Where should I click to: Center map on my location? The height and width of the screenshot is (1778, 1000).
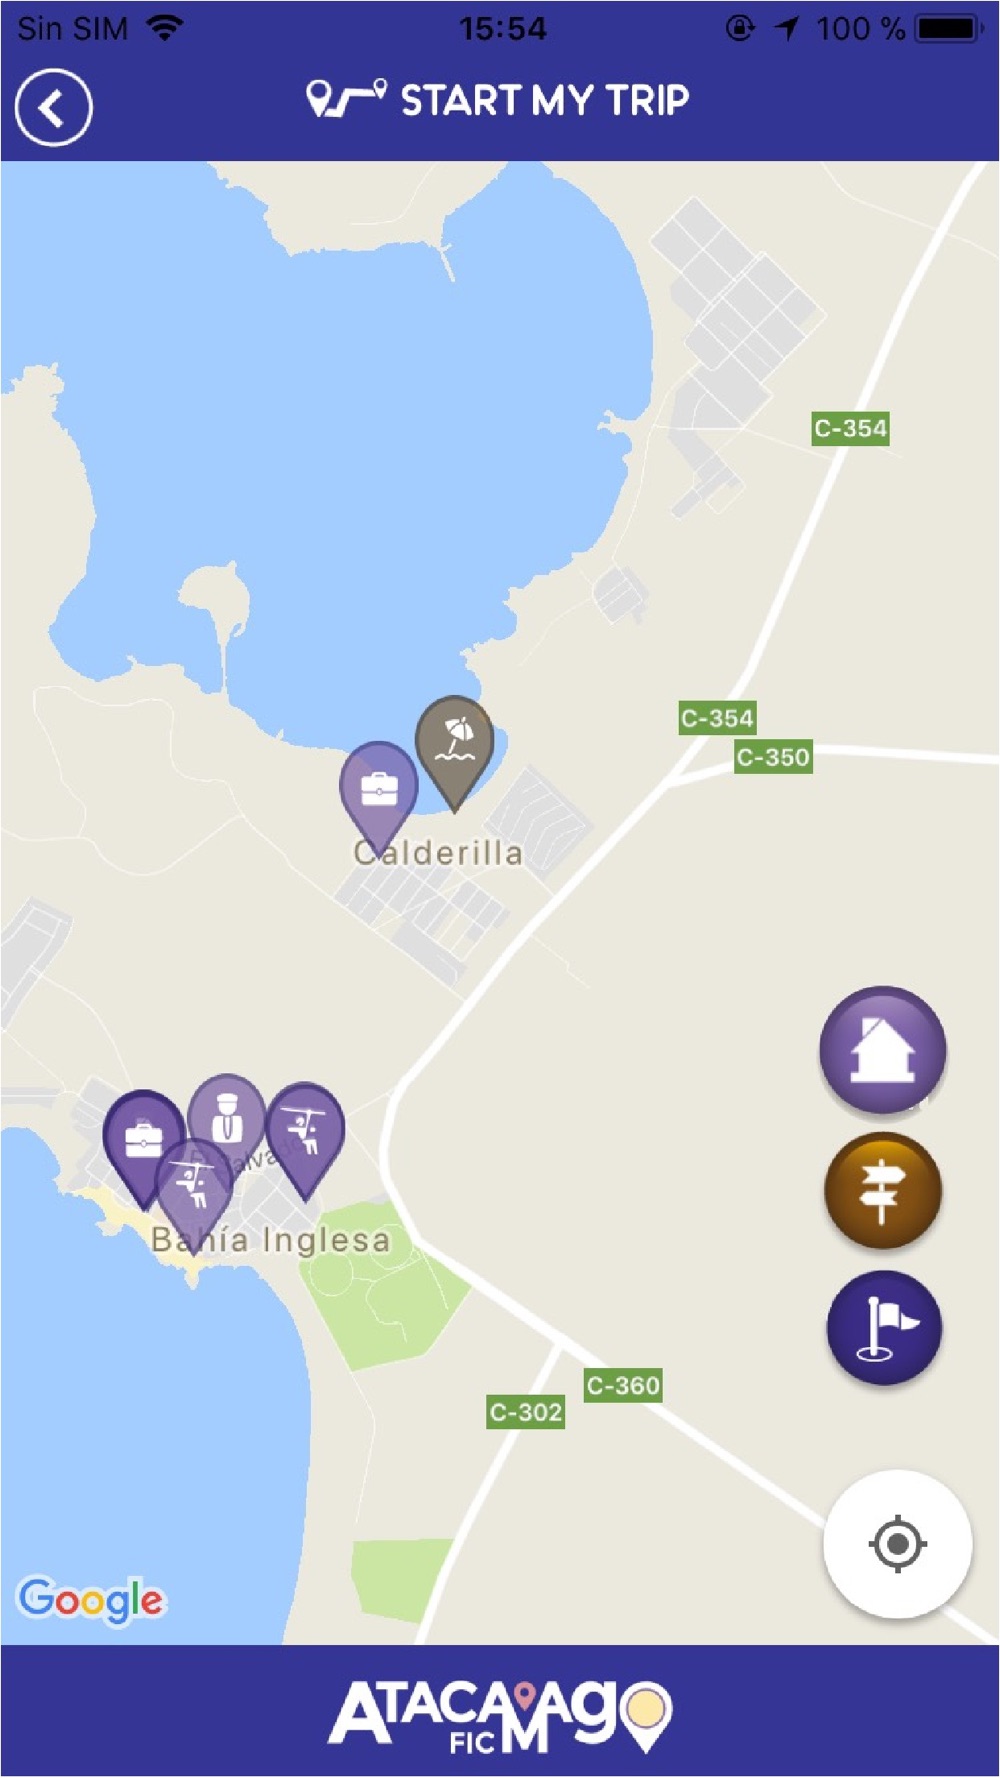point(897,1544)
